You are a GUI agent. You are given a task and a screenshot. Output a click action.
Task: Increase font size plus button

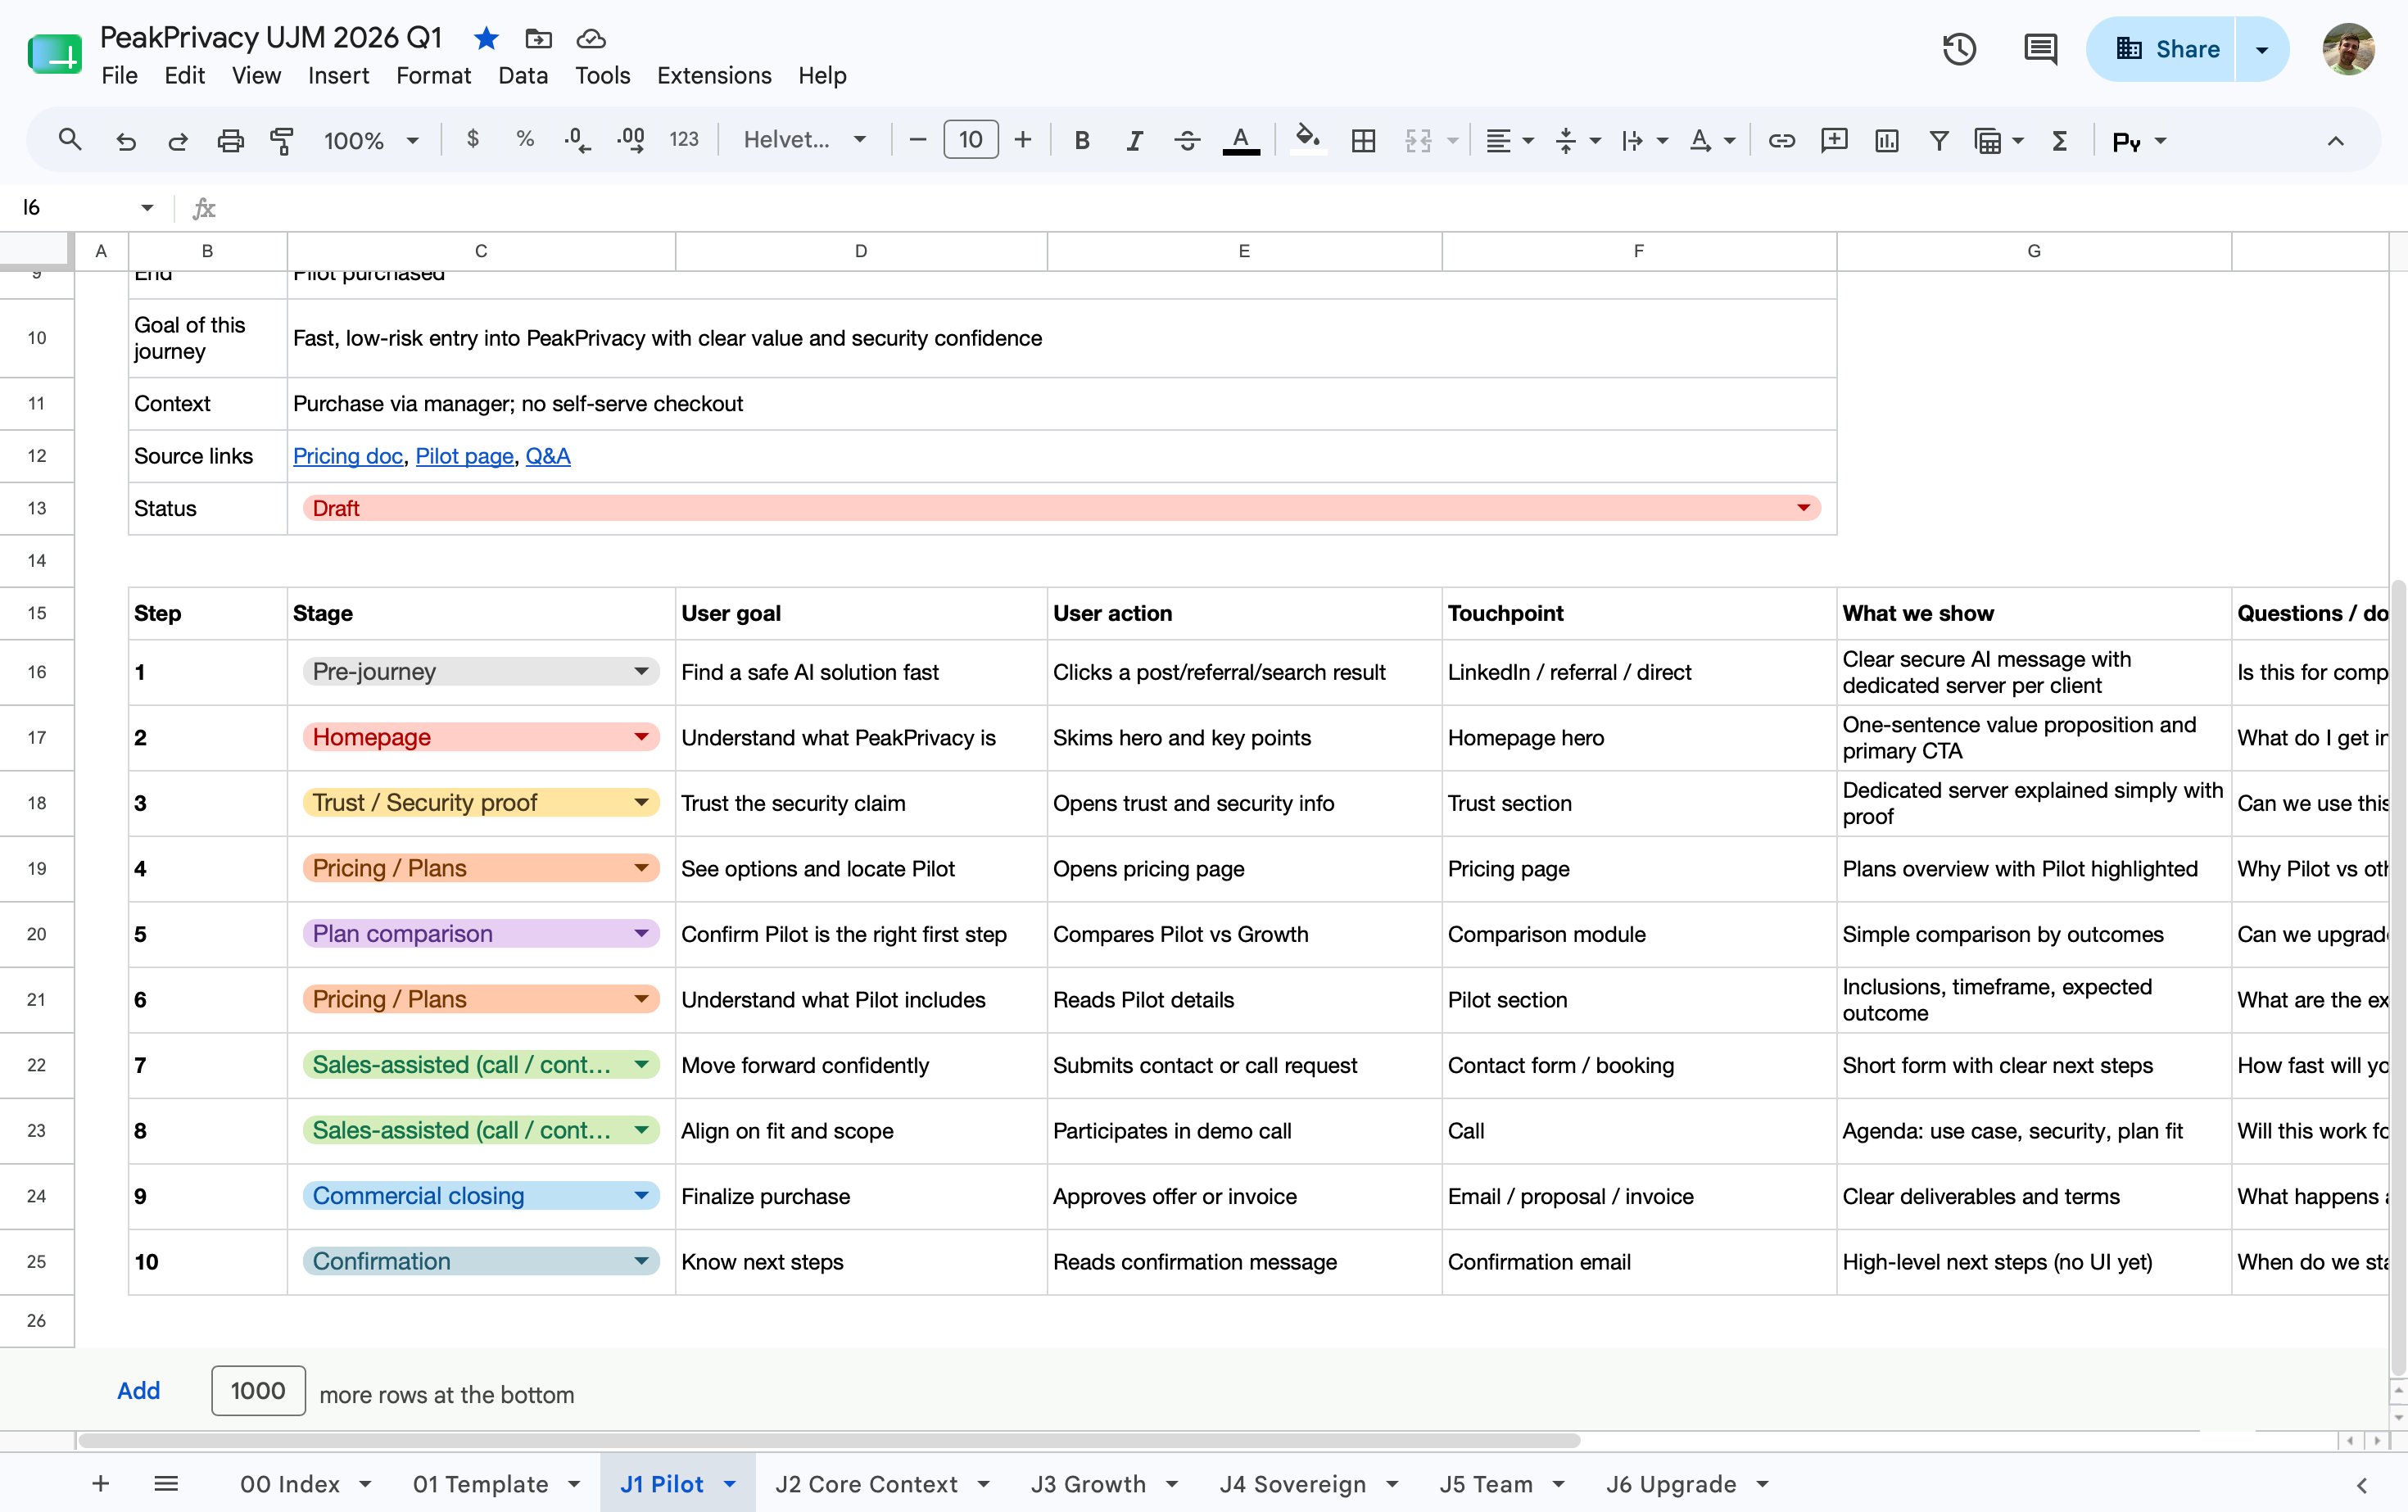[x=1022, y=140]
